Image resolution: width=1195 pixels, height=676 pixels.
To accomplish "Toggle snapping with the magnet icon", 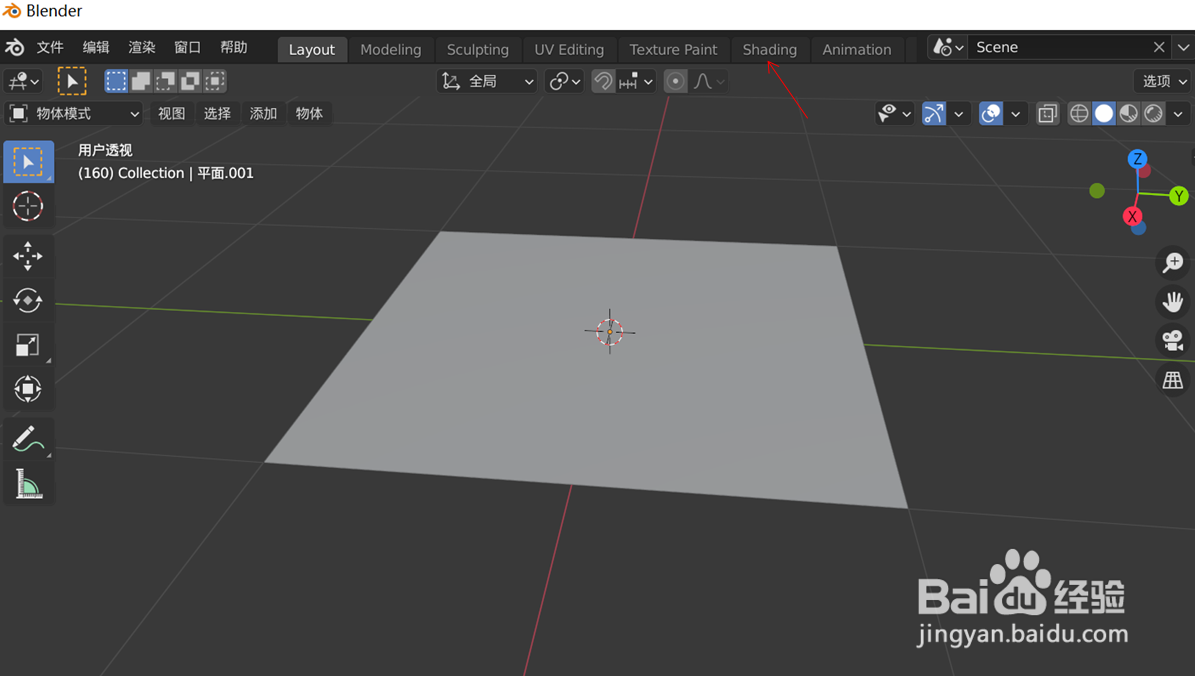I will pyautogui.click(x=603, y=81).
